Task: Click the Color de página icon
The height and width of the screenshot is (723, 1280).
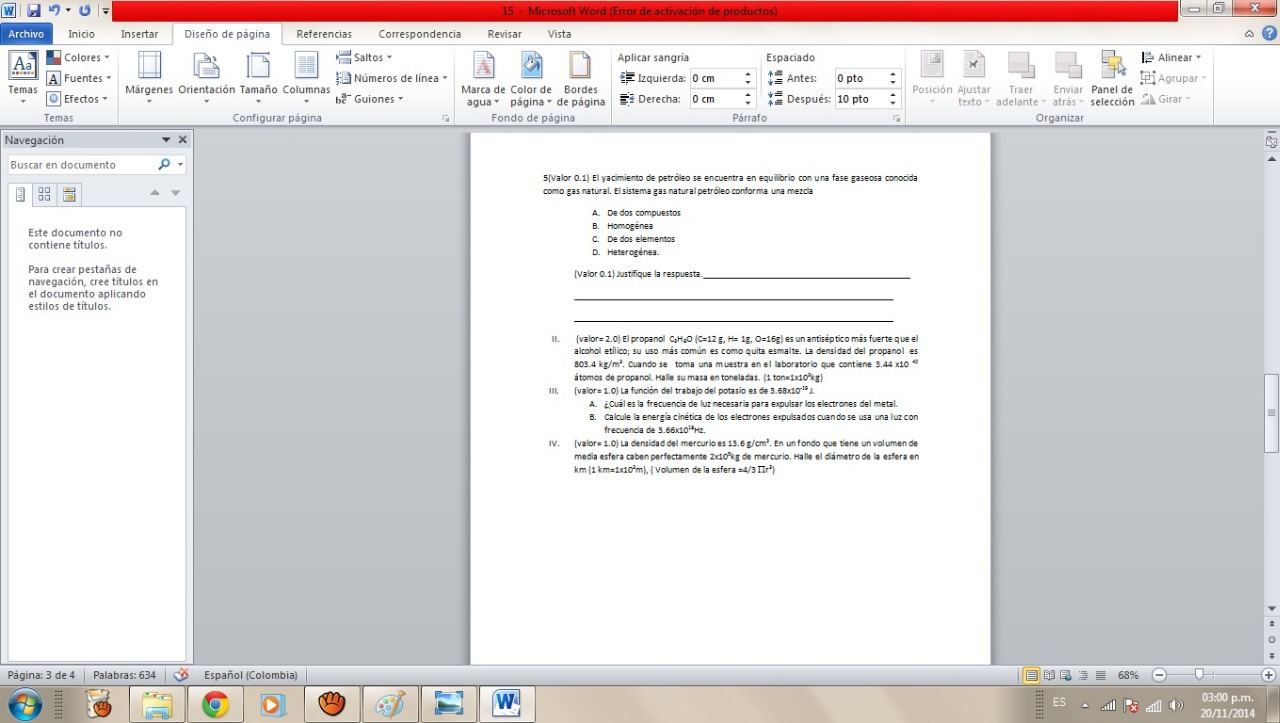Action: point(531,78)
